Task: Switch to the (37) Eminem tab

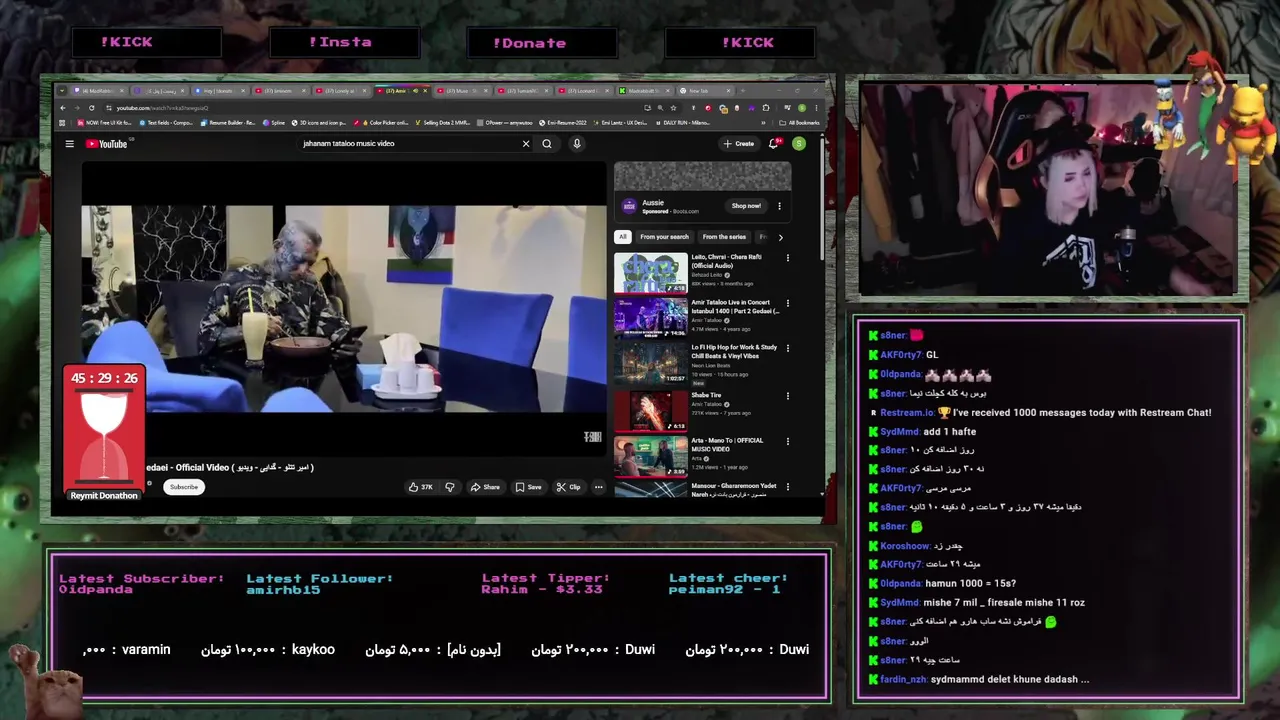Action: (x=282, y=91)
